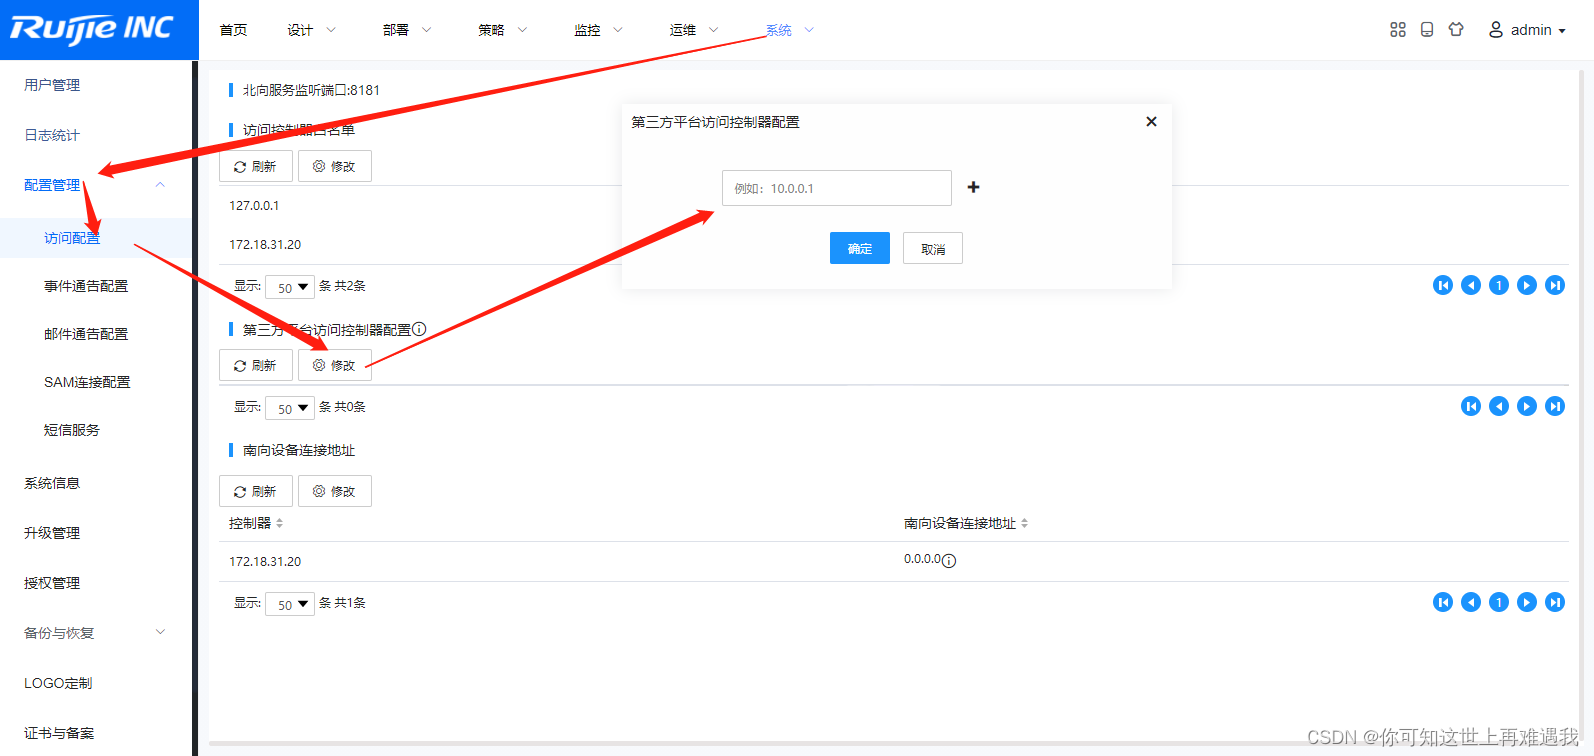
Task: Open 首页 in top navigation
Action: click(x=233, y=30)
